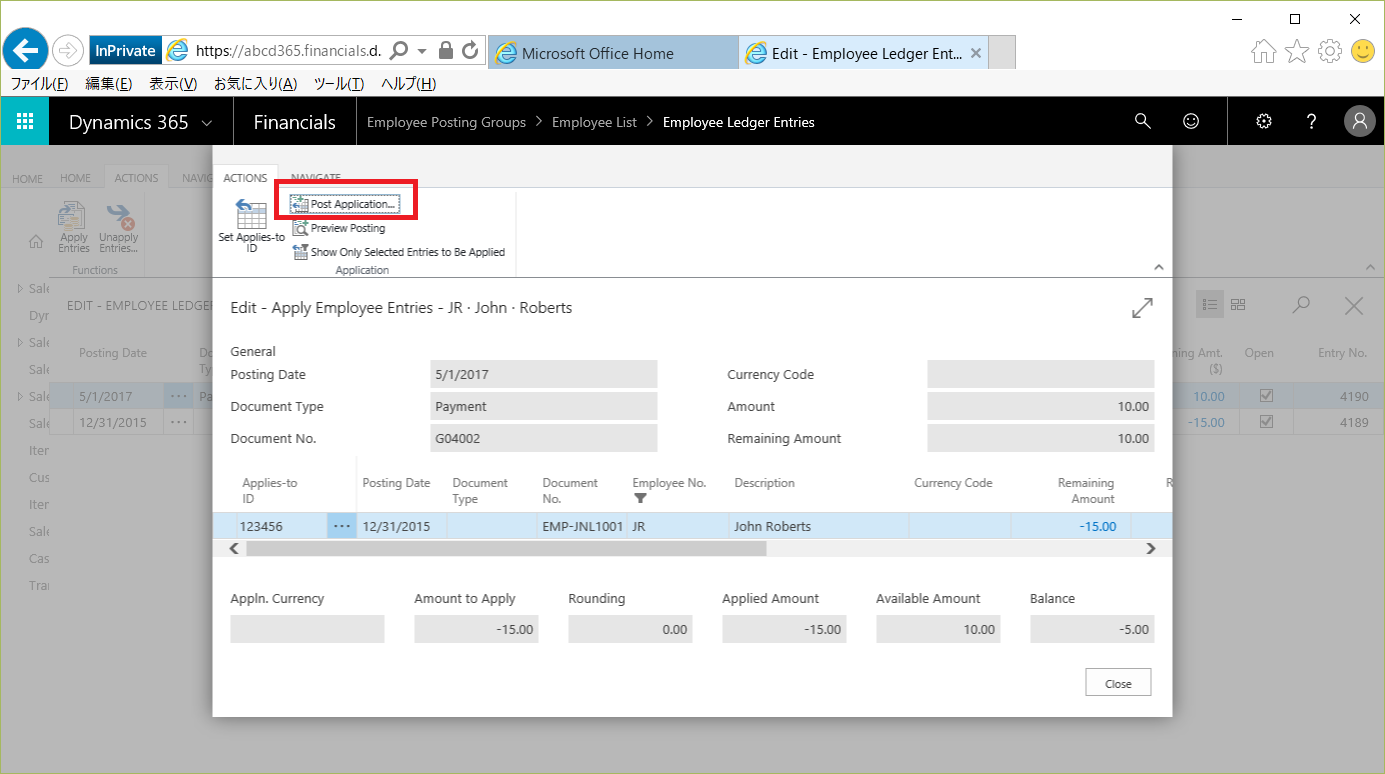Open the ツール(T) menu
Viewport: 1385px width, 774px height.
[339, 84]
